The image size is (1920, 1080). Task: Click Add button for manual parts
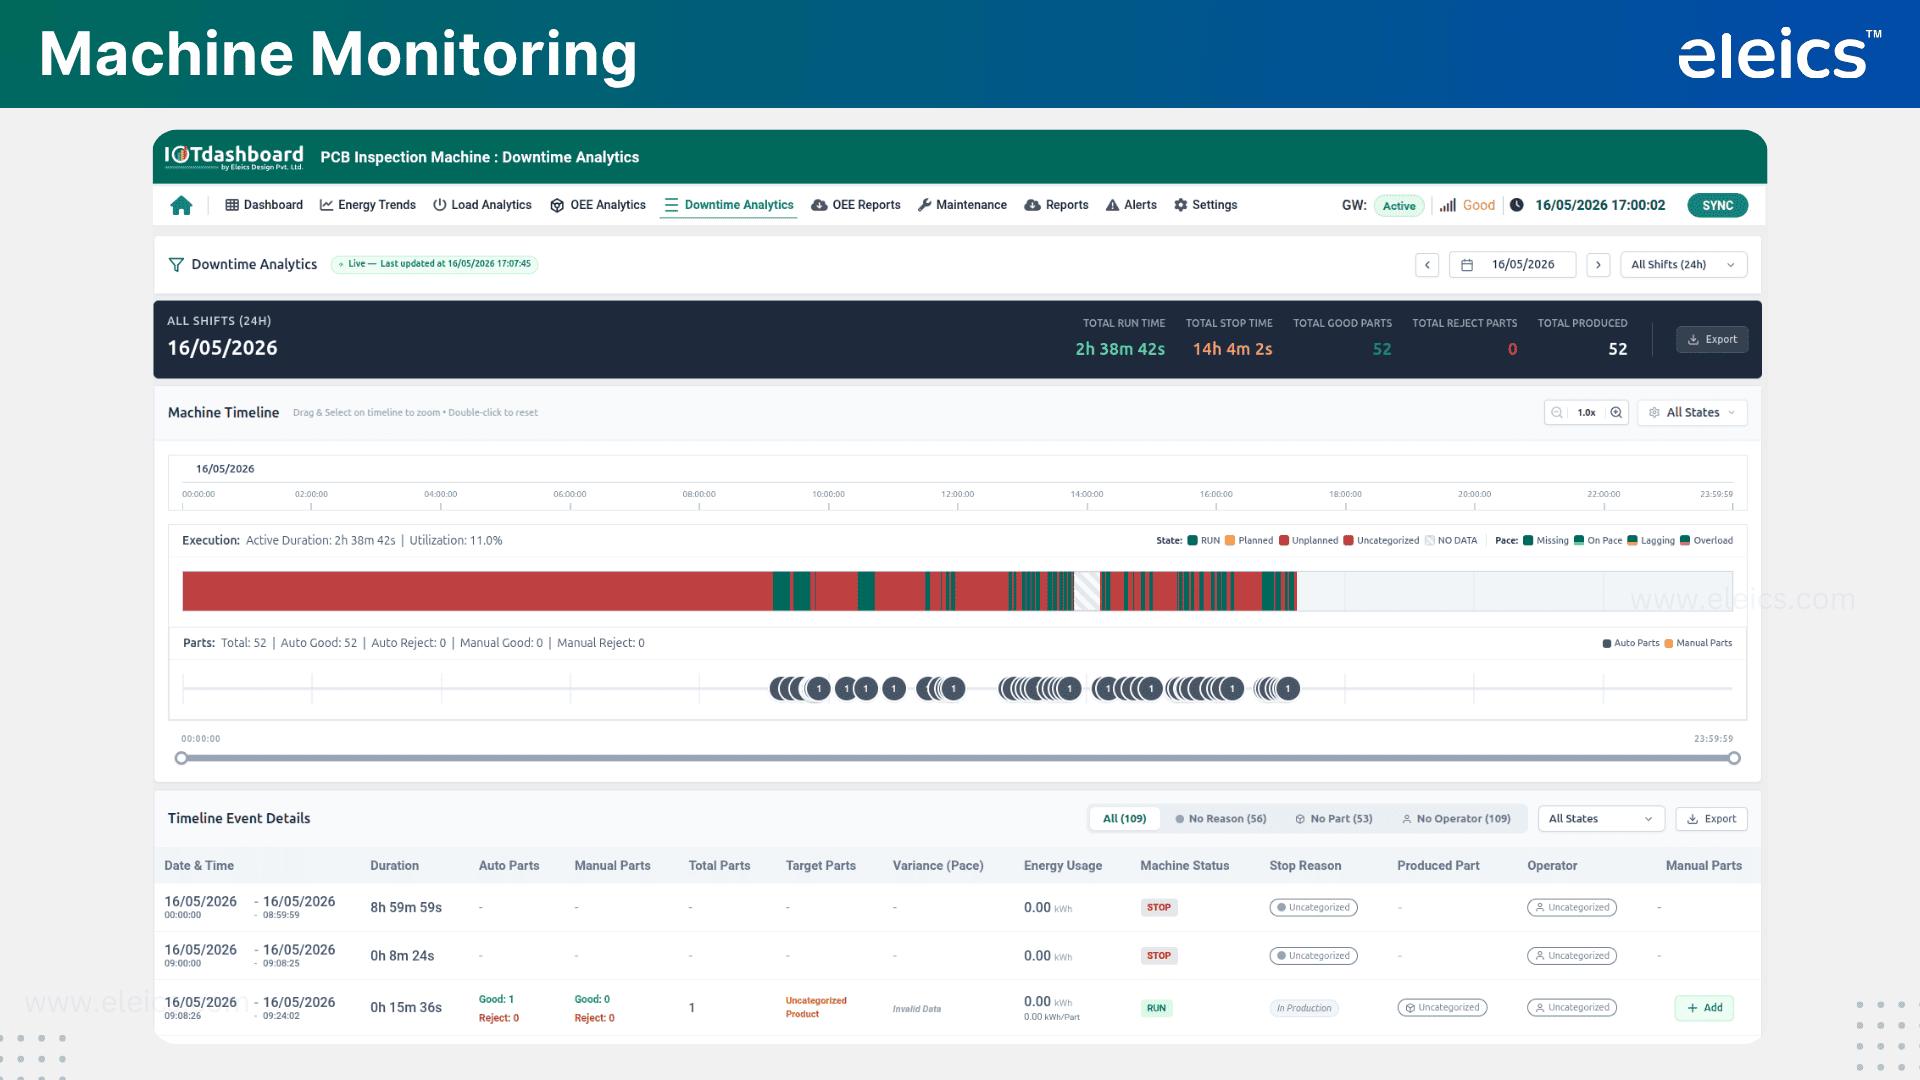click(1704, 1008)
